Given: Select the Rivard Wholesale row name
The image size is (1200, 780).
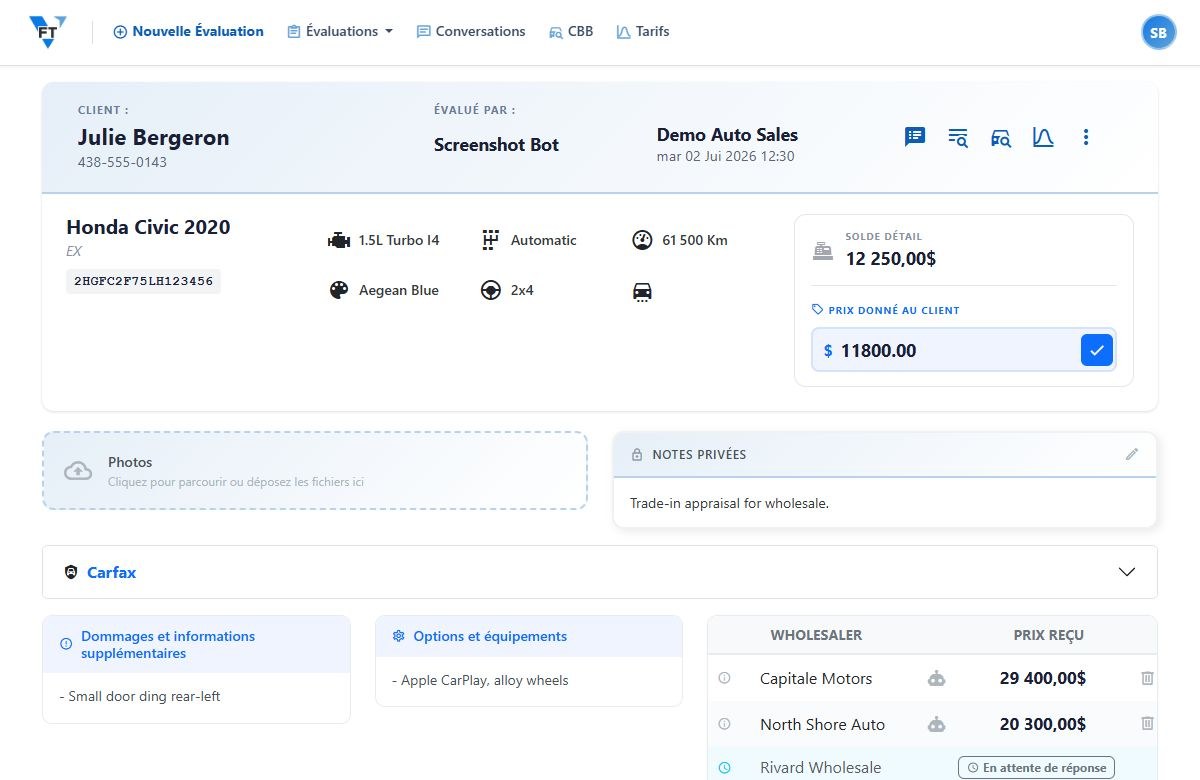Looking at the screenshot, I should point(821,768).
